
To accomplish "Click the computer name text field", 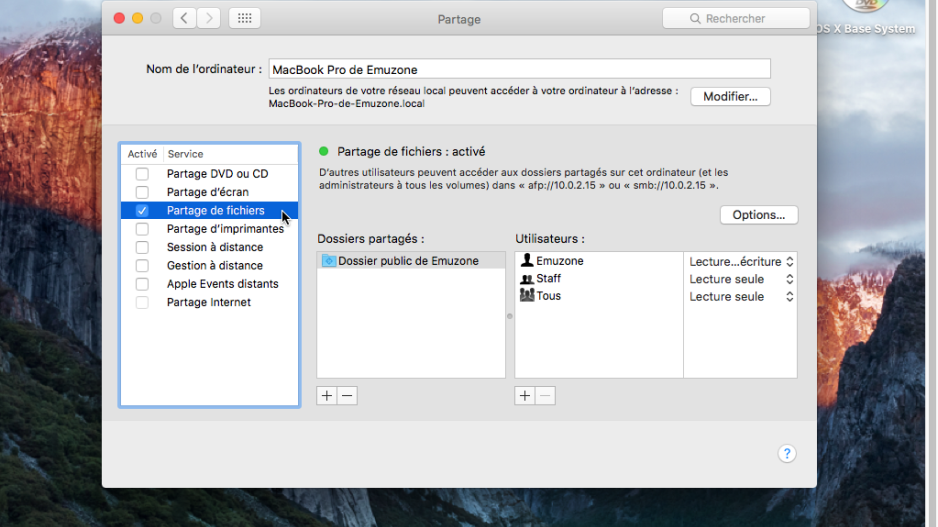I will coord(519,69).
